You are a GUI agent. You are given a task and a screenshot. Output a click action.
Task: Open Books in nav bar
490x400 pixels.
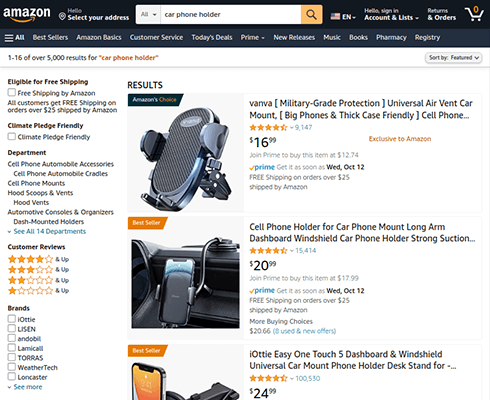[x=358, y=38]
